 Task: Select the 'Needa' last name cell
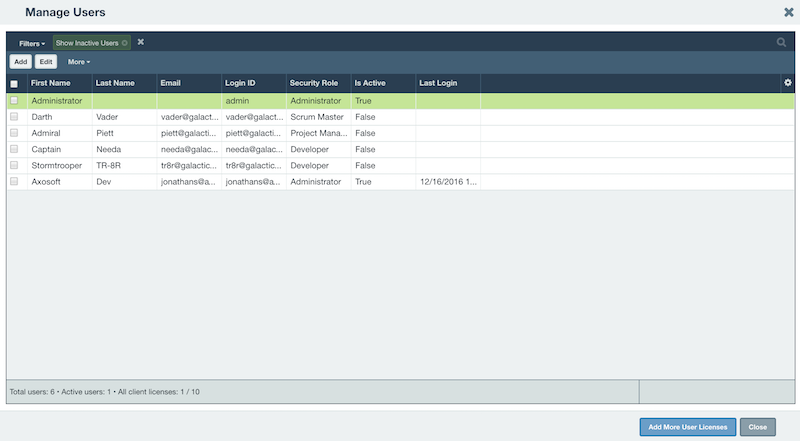click(x=124, y=149)
